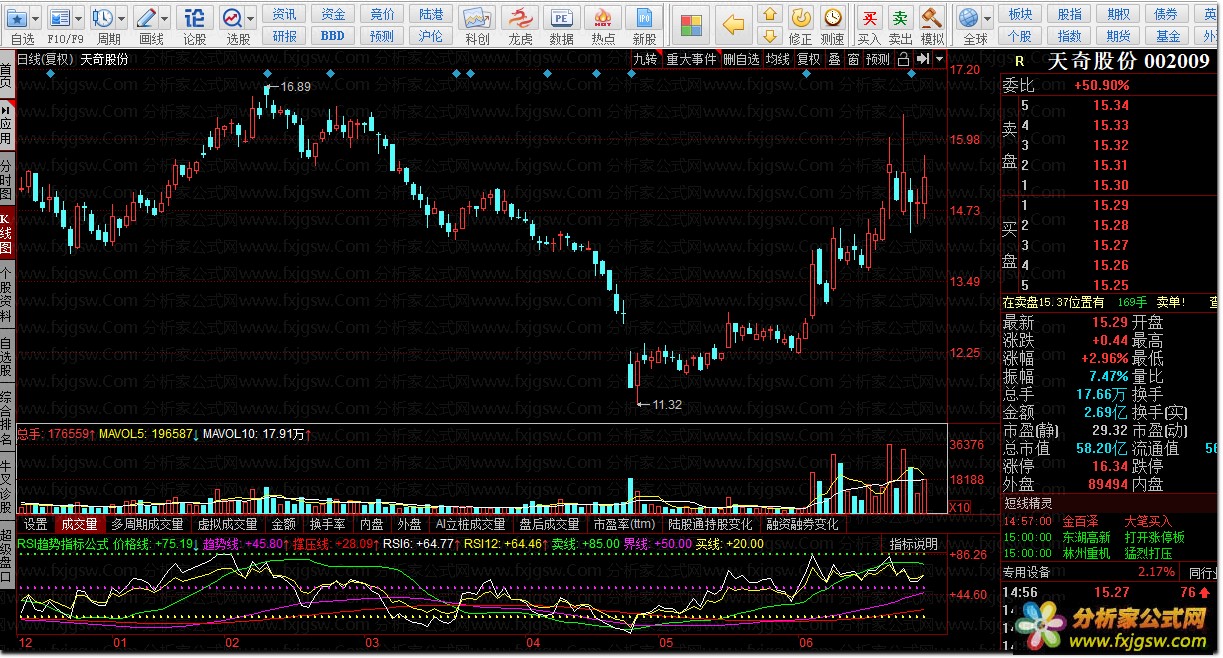This screenshot has height=658, width=1223.
Task: Switch to 分时图 sidebar tab
Action: pyautogui.click(x=7, y=178)
